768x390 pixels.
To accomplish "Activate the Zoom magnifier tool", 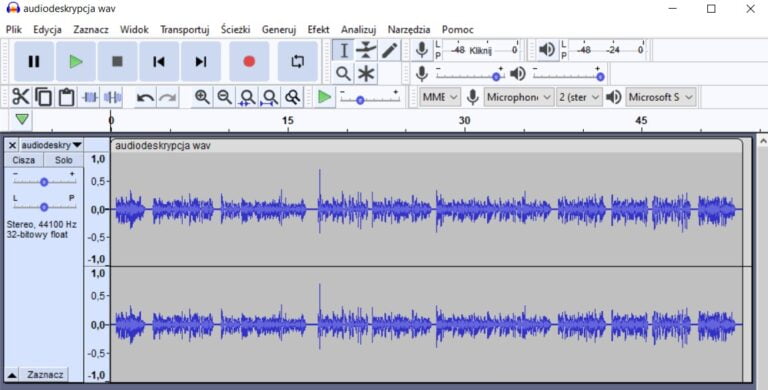I will (x=343, y=74).
